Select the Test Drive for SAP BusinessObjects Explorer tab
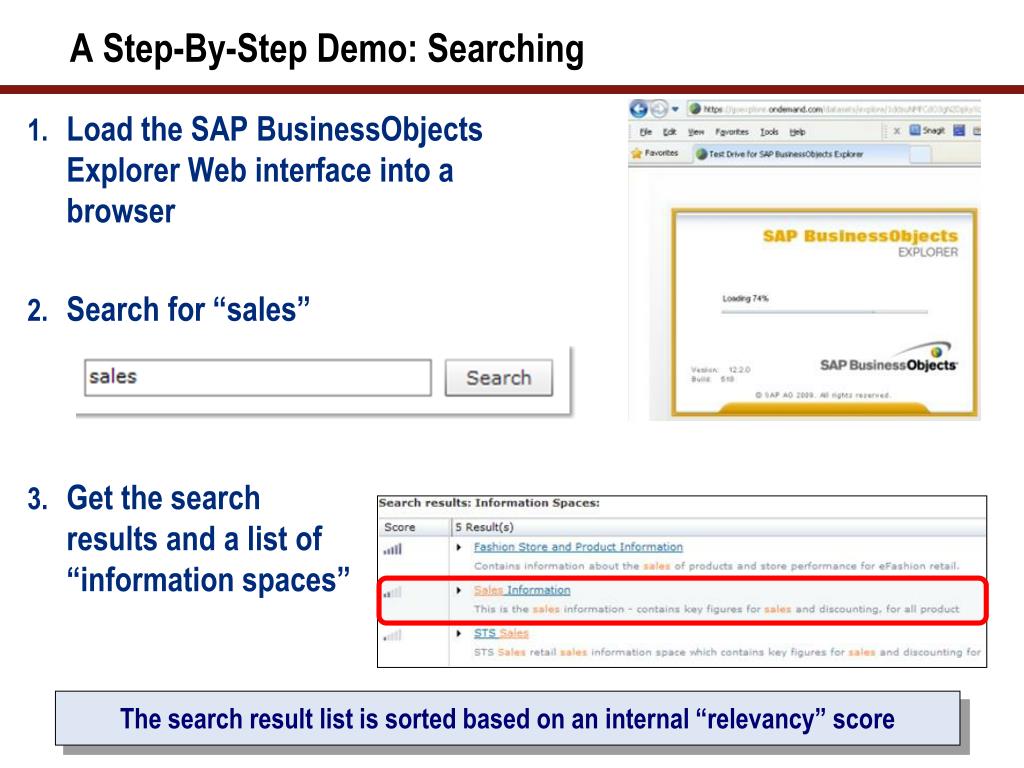 [800, 154]
